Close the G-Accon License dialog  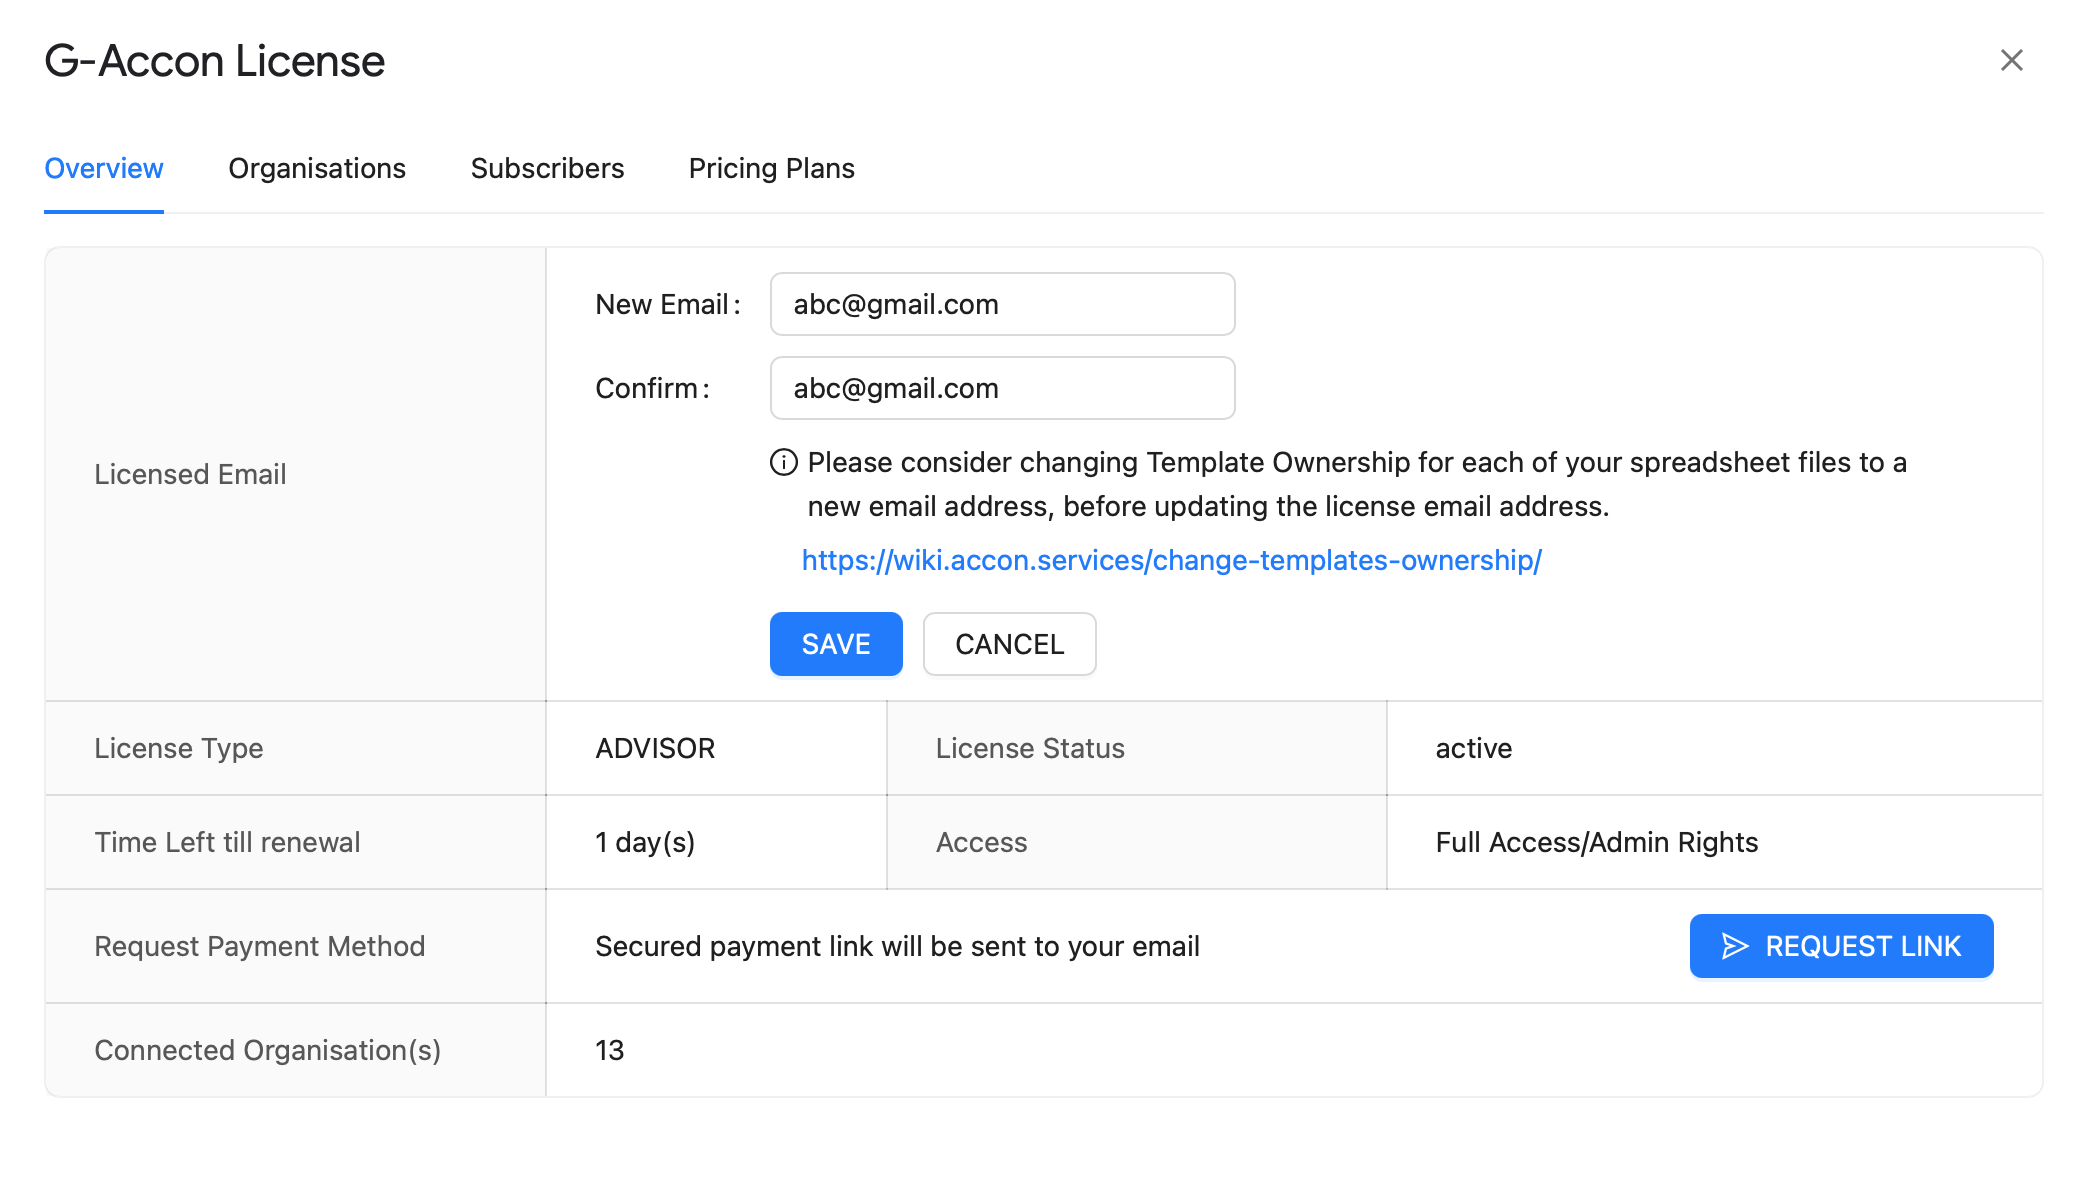click(x=2011, y=61)
